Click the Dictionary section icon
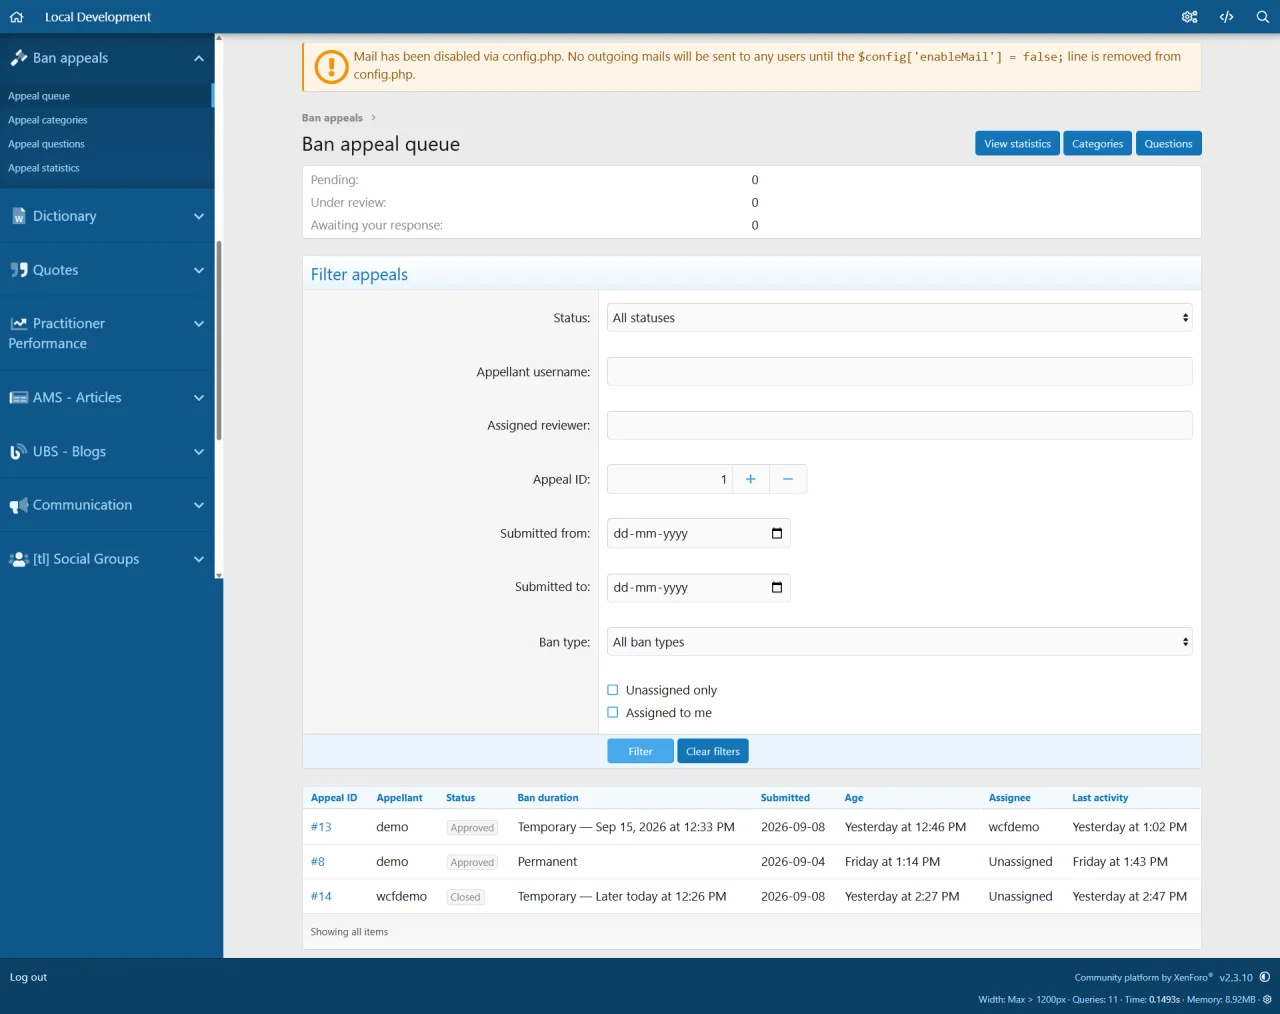 coord(18,216)
